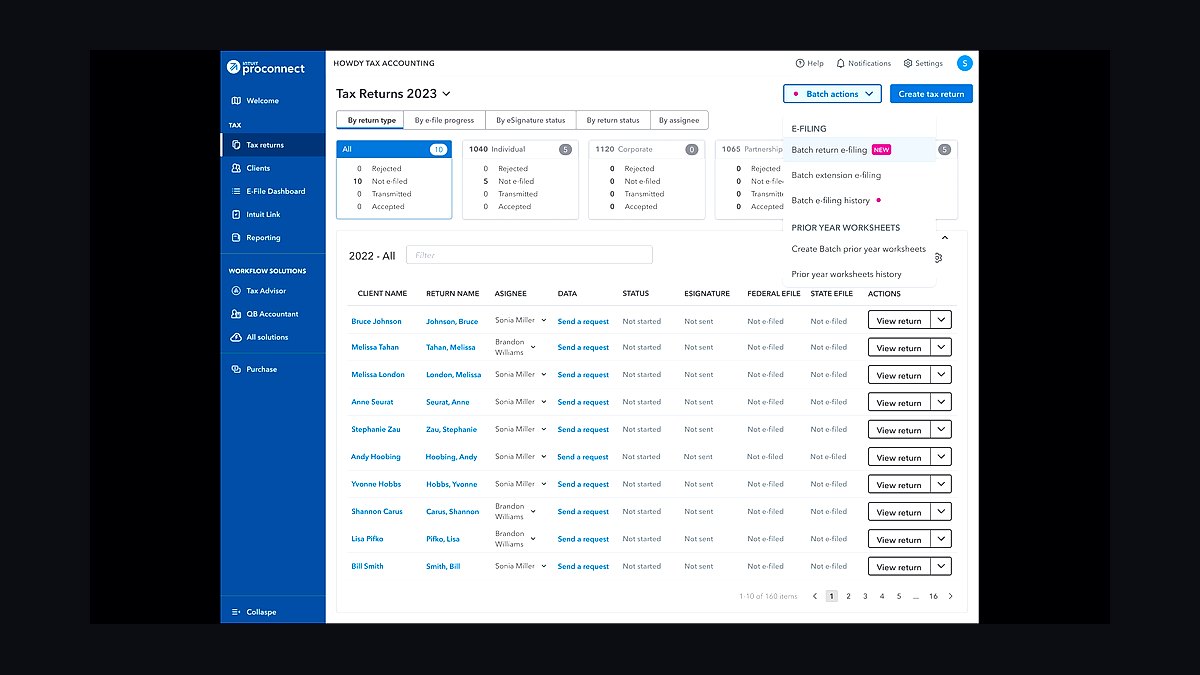
Task: Go to page 4 of results
Action: click(882, 596)
